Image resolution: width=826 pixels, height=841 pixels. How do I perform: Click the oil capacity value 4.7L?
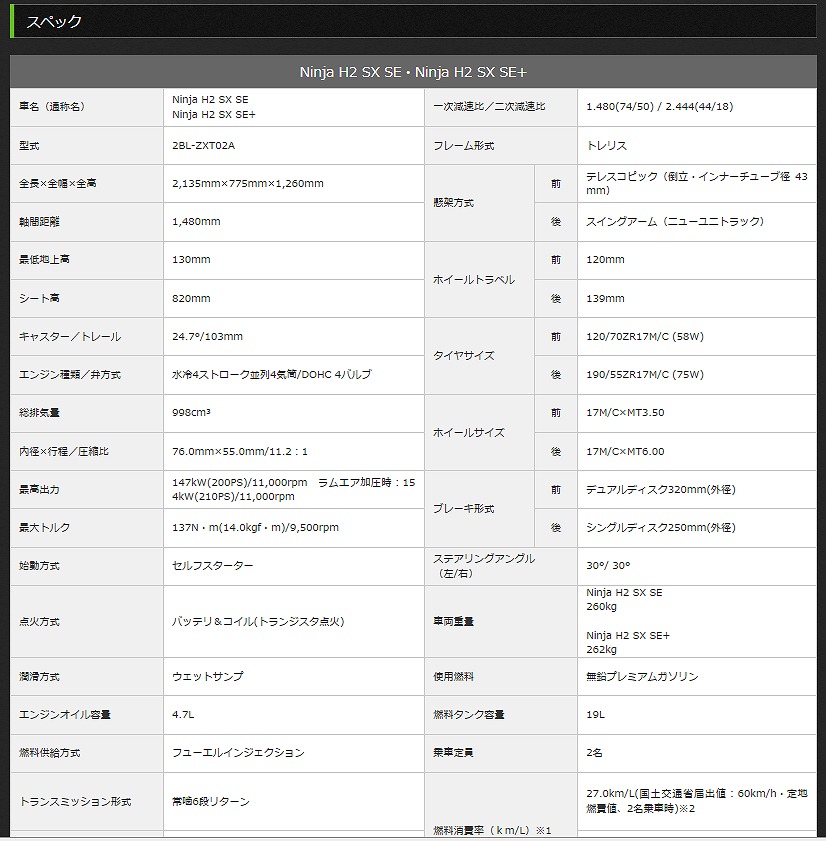click(183, 715)
